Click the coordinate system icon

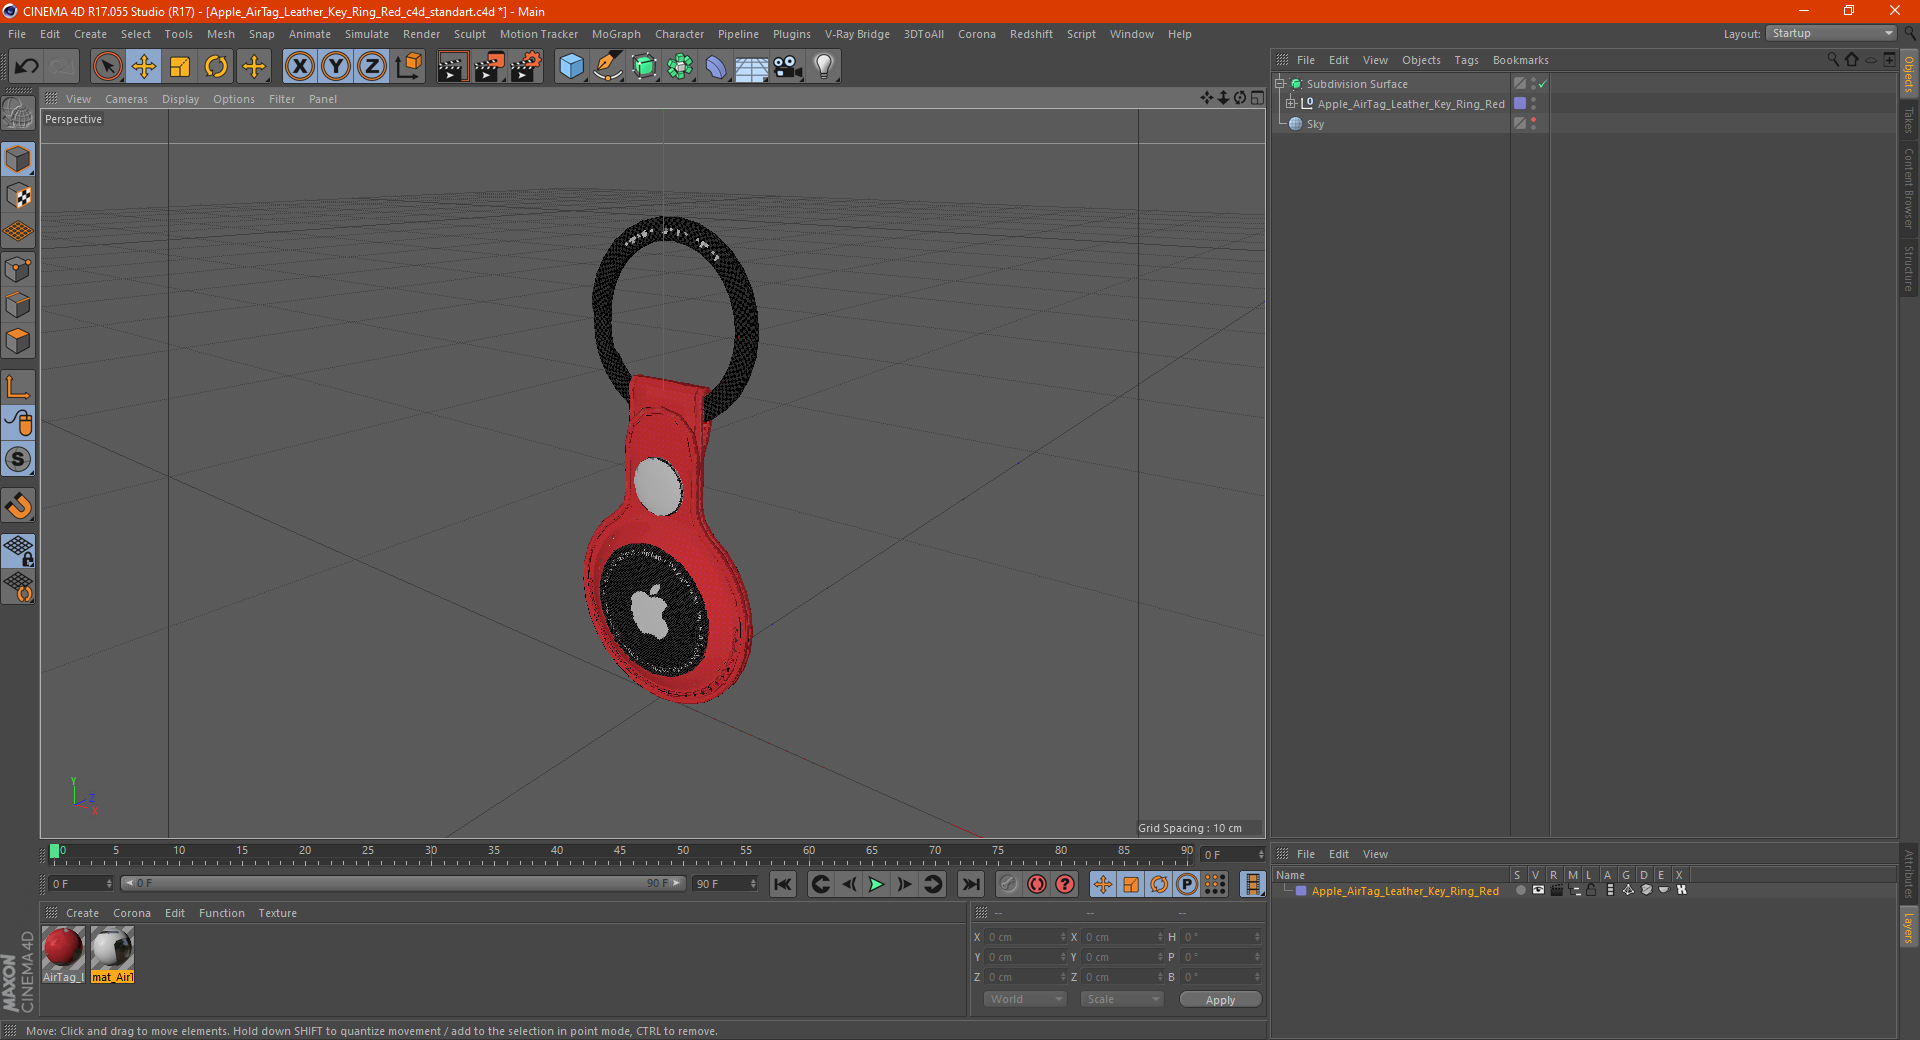409,67
